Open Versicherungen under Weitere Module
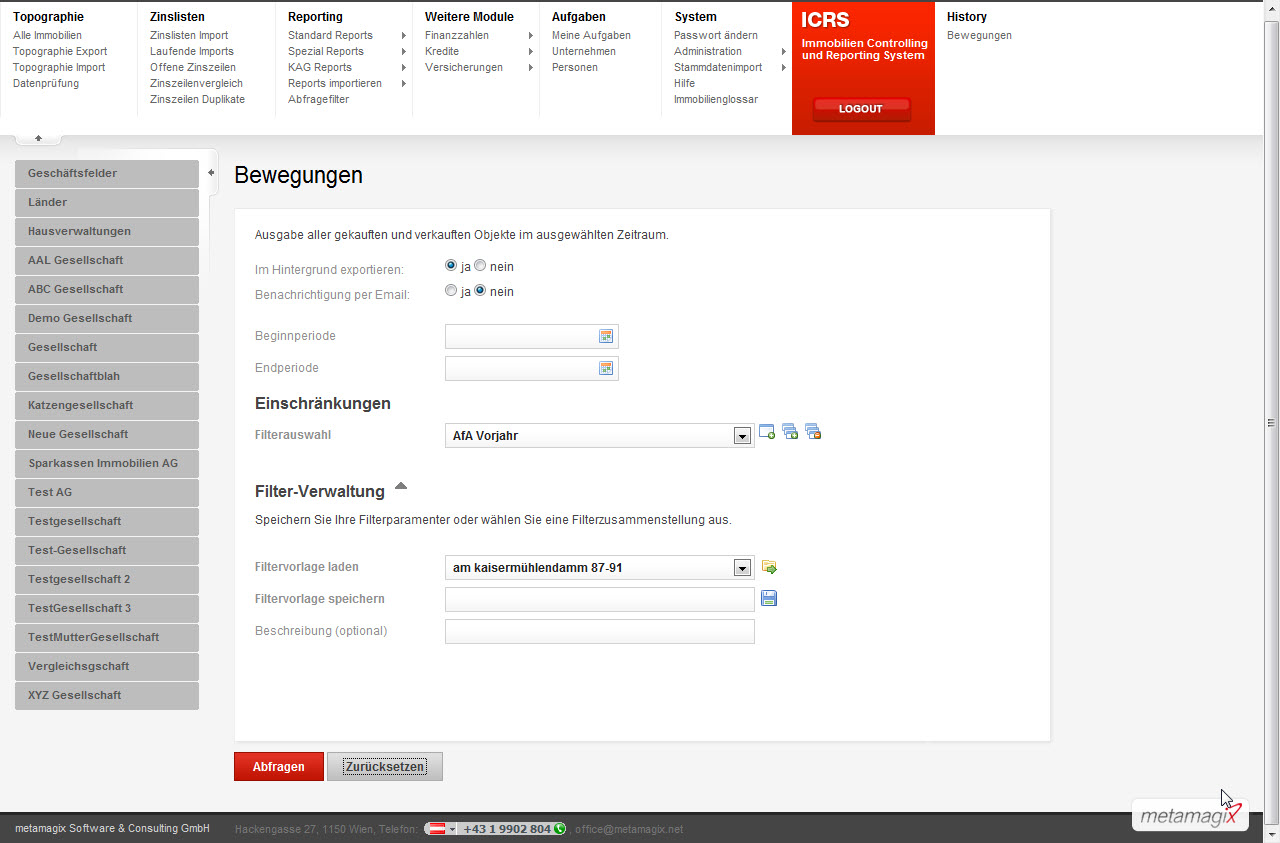 pyautogui.click(x=464, y=67)
